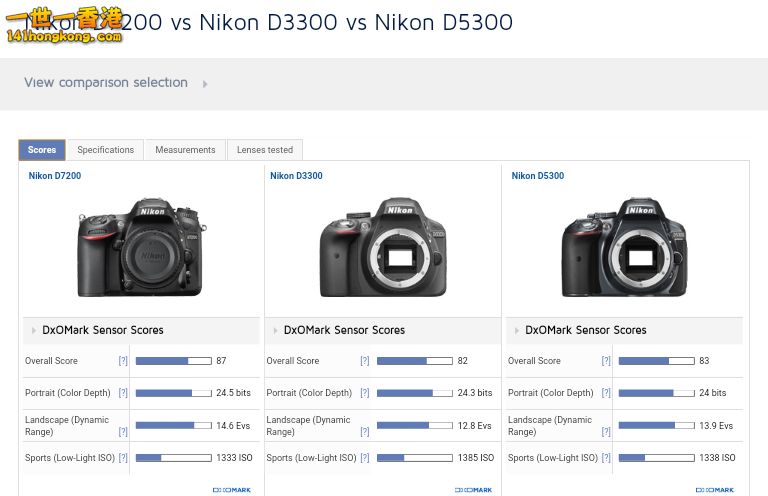Collapse D3300 DxOMark Sensor Scores arrow
This screenshot has height=496, width=768.
(275, 331)
